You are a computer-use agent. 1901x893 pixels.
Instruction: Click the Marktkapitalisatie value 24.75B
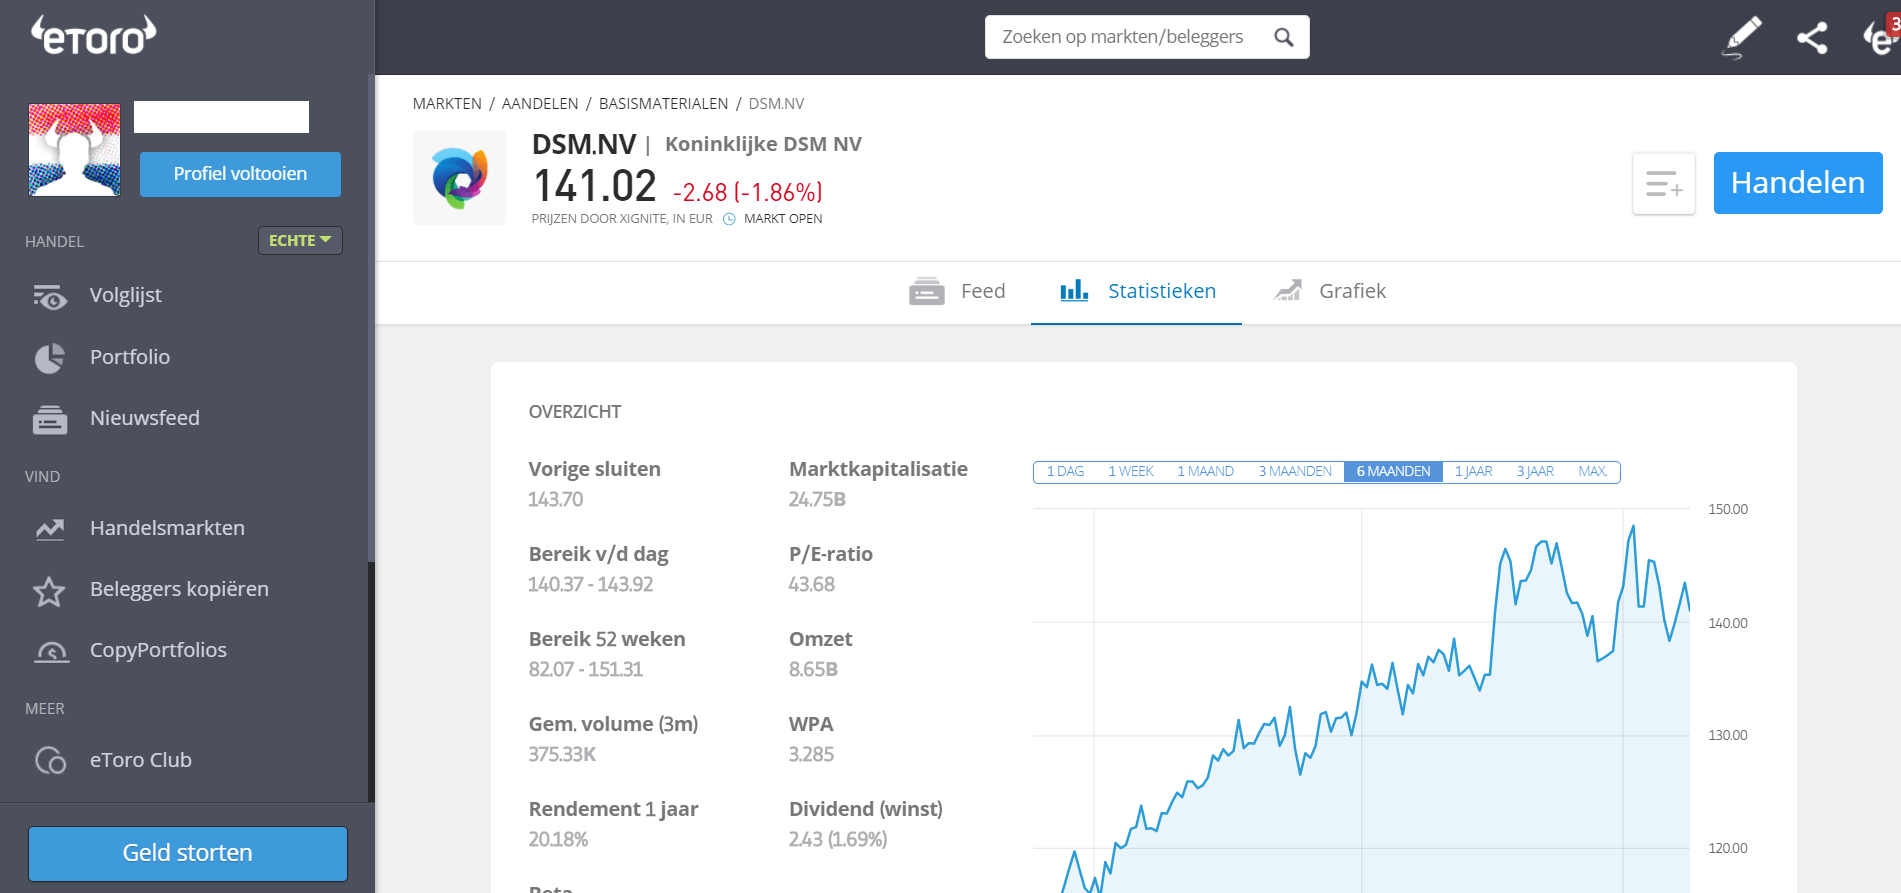817,499
